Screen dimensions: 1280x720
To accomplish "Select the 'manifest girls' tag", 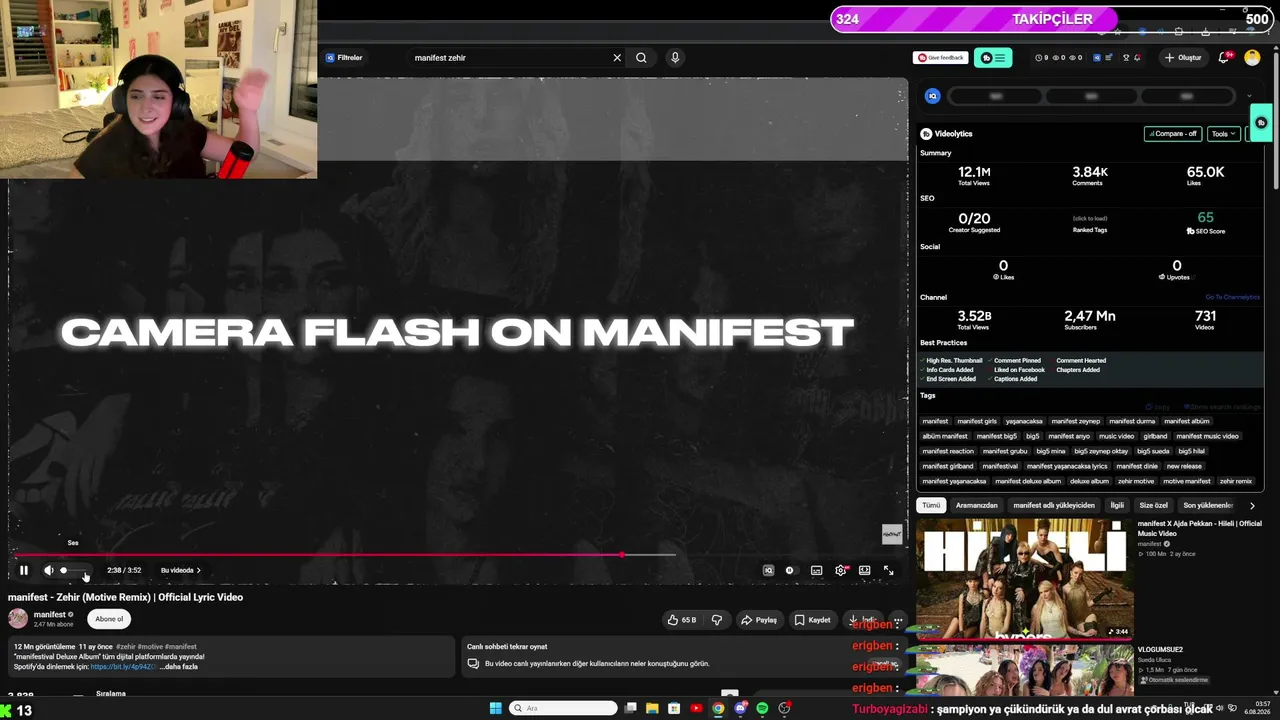I will click(x=977, y=421).
